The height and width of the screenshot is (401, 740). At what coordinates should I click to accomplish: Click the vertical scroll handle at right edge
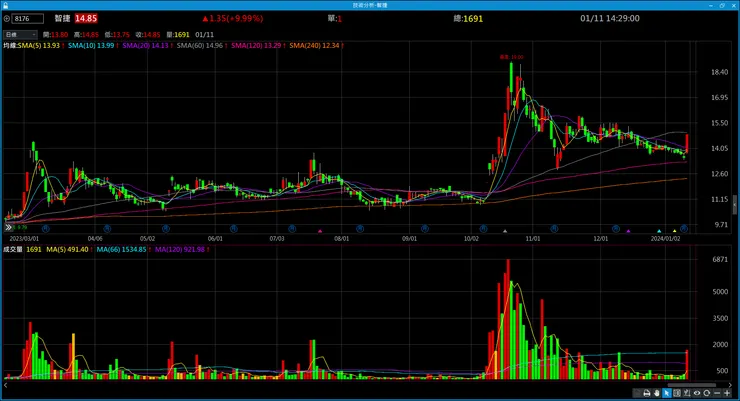click(735, 205)
